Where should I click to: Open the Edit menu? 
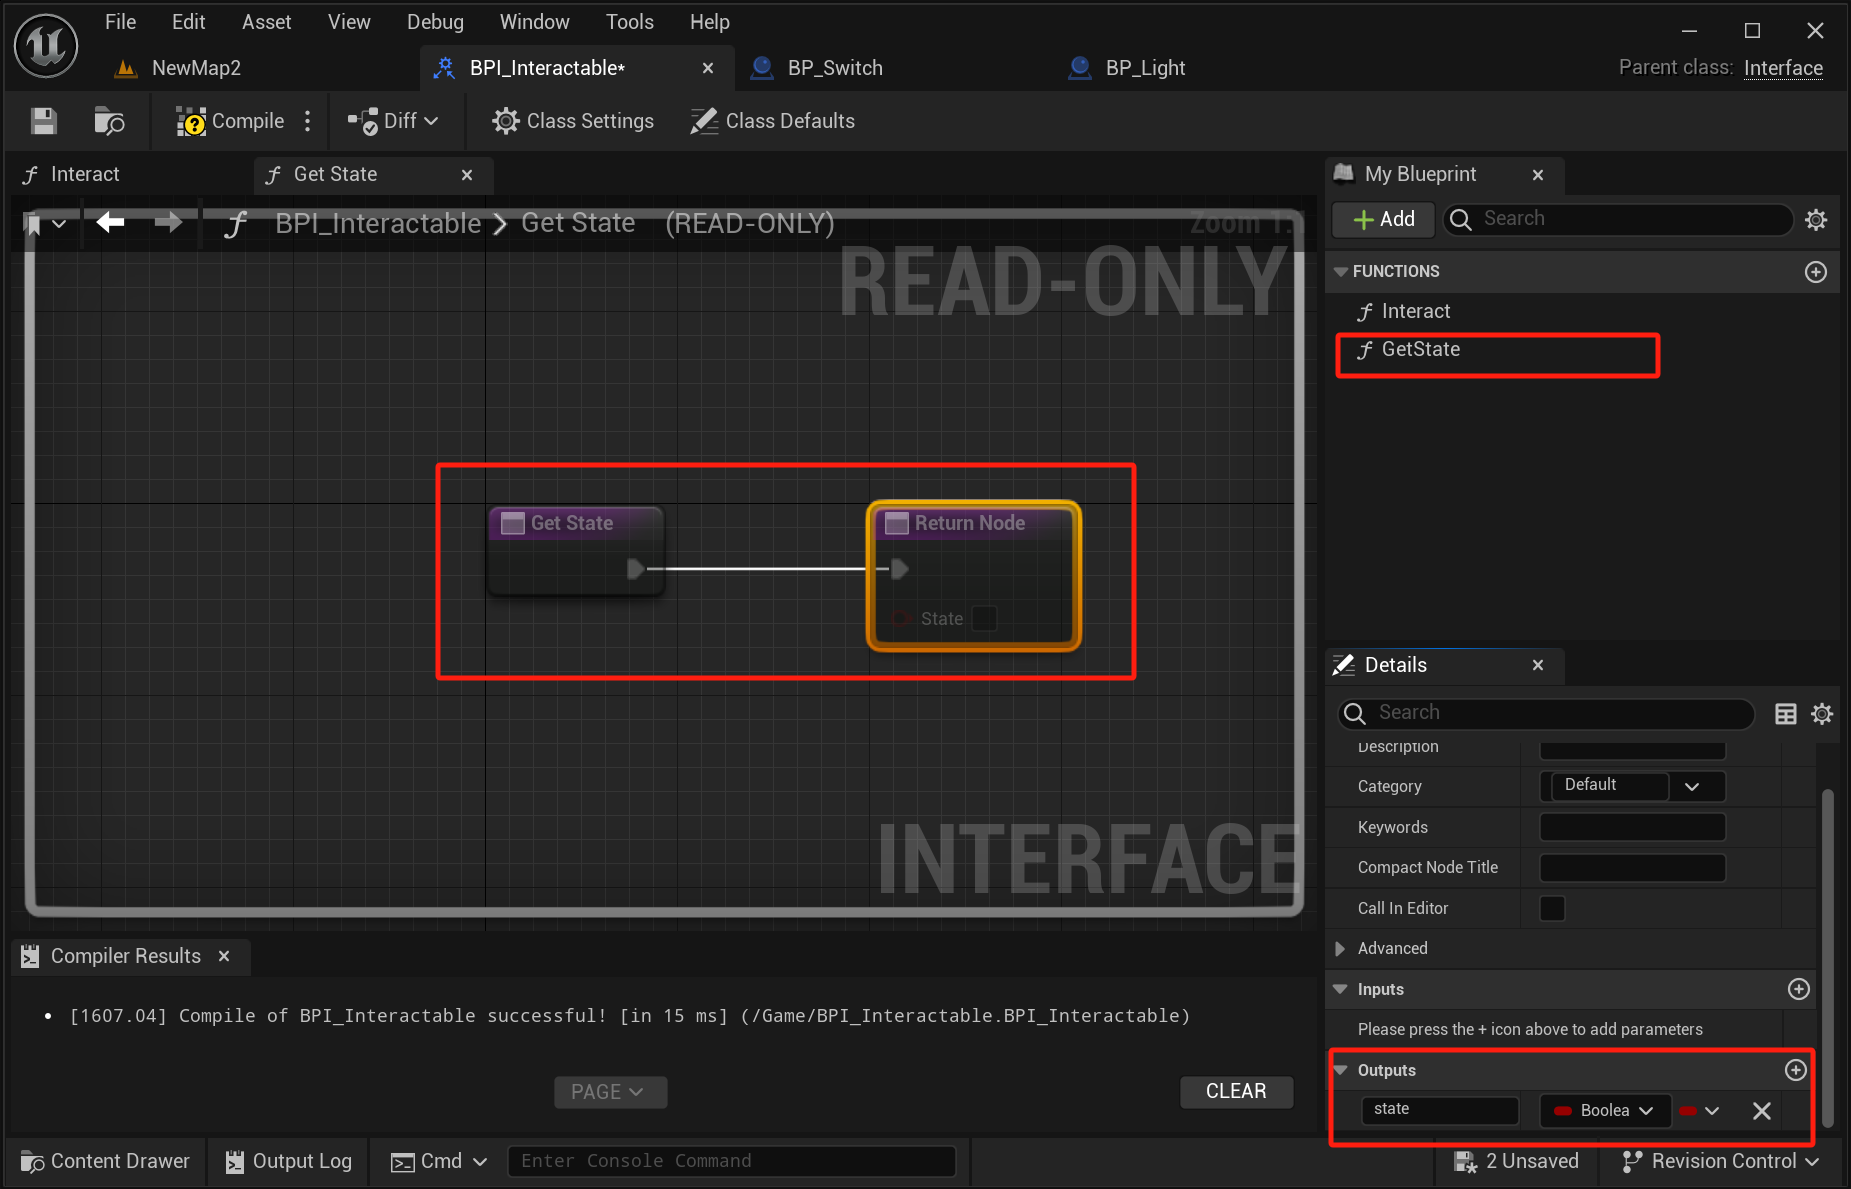[188, 22]
